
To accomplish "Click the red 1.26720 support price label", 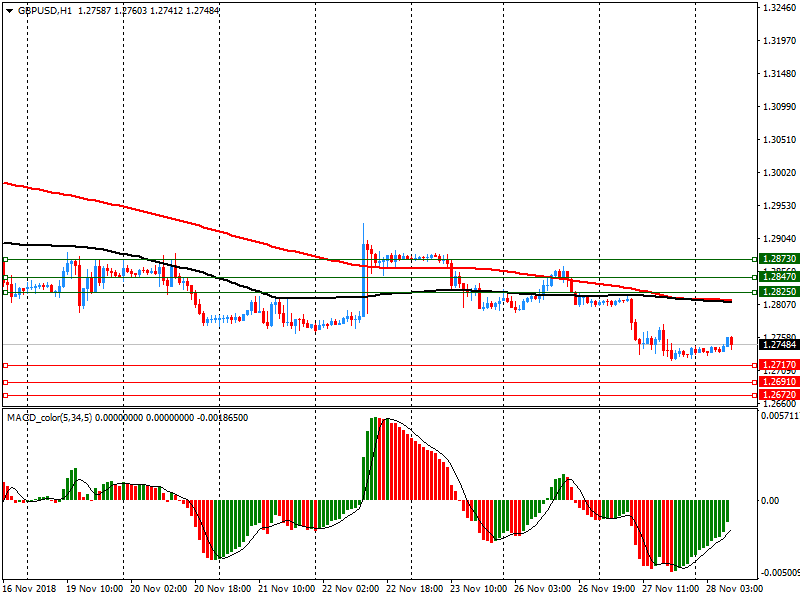I will point(777,395).
